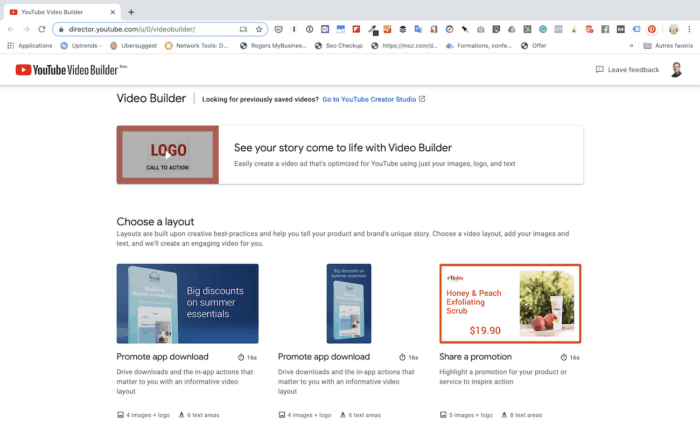The width and height of the screenshot is (700, 438).
Task: Open the moz.com bookmark
Action: point(404,46)
